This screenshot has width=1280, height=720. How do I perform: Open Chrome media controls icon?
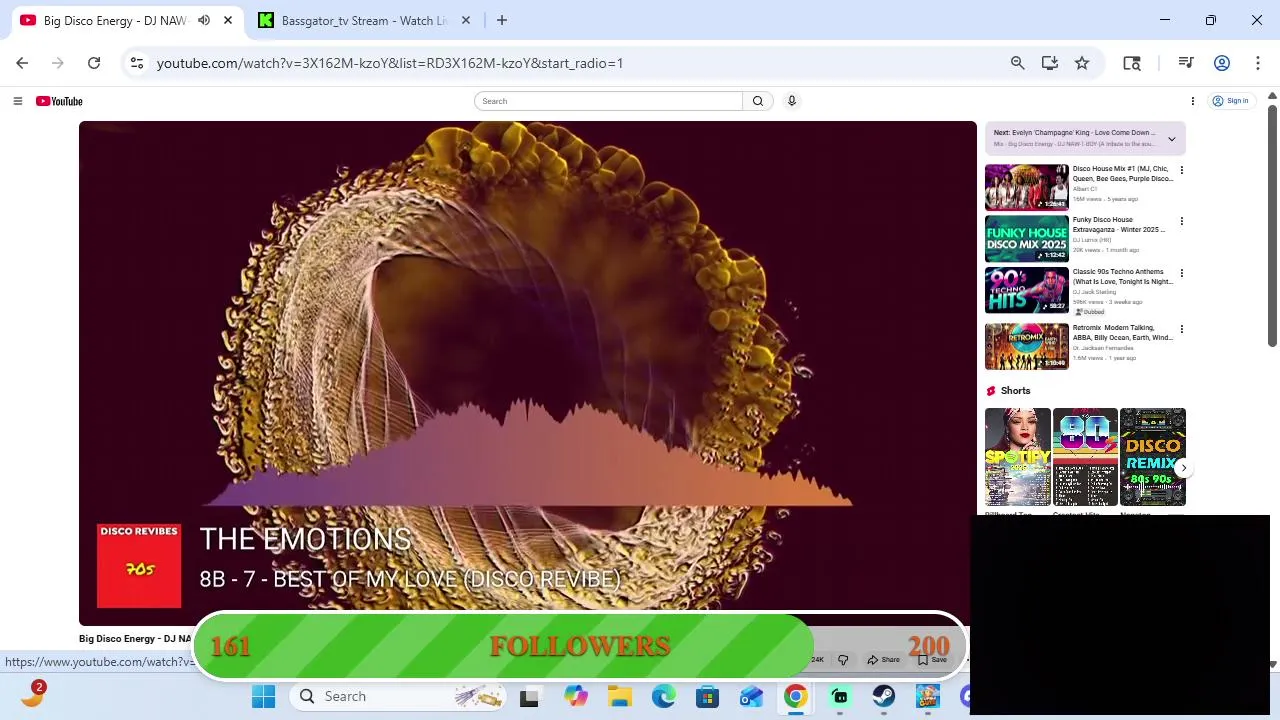click(1186, 63)
